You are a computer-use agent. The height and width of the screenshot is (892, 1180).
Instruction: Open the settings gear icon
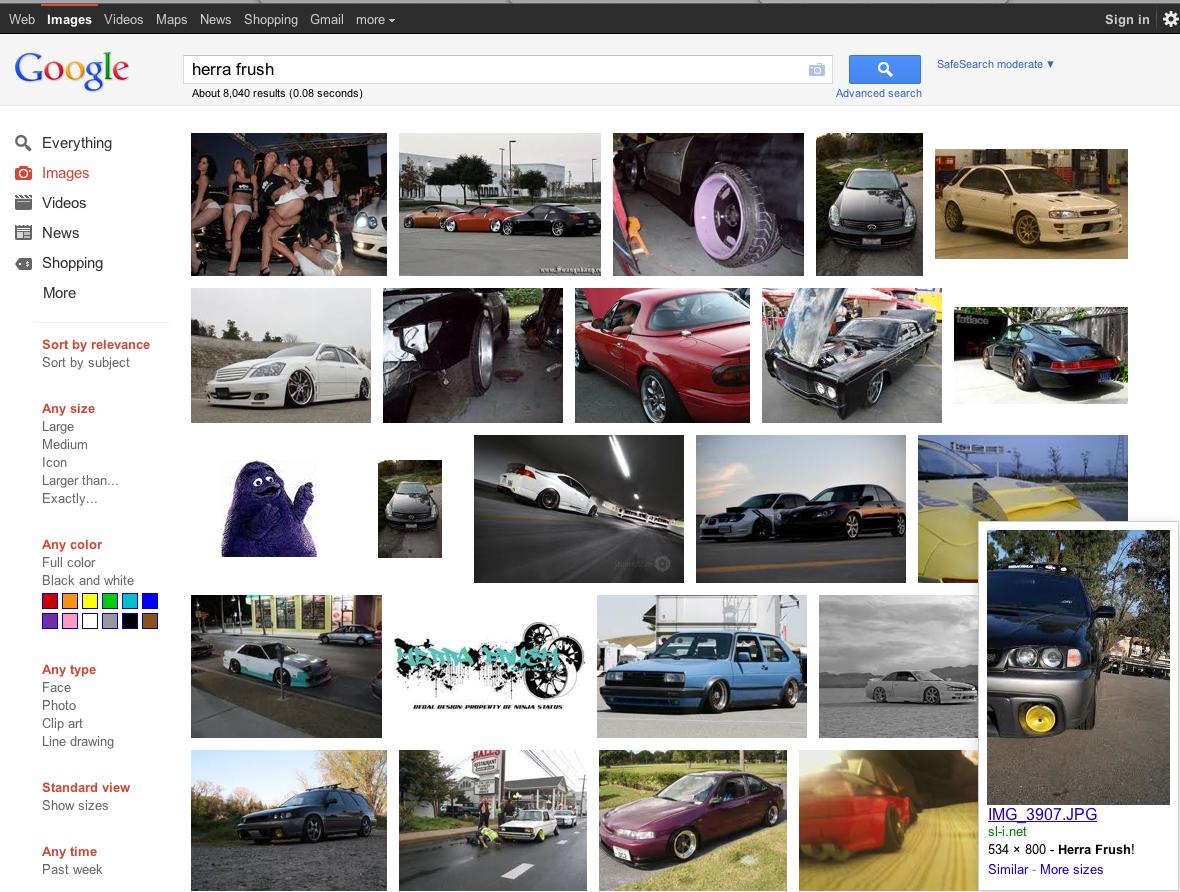1170,19
